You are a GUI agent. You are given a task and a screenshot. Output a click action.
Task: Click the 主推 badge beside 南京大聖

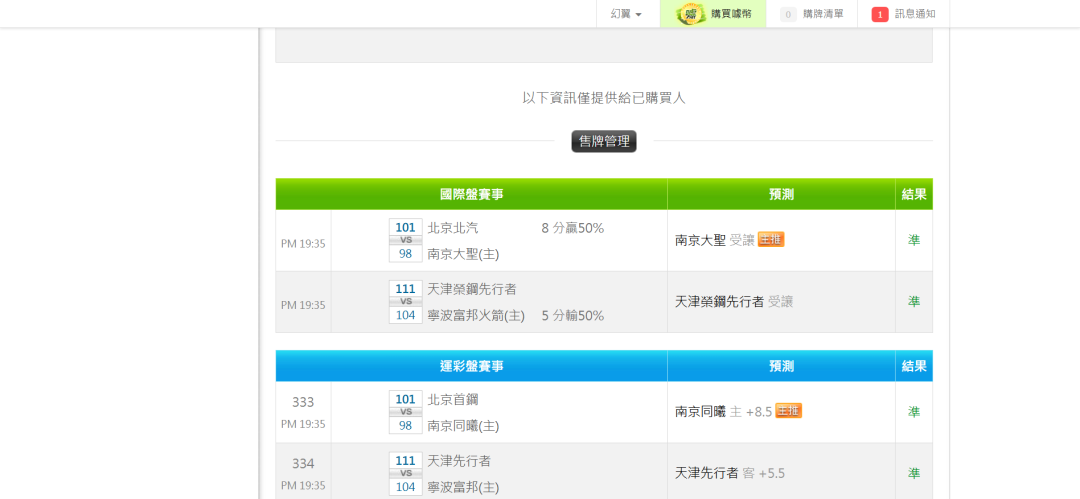pos(771,240)
